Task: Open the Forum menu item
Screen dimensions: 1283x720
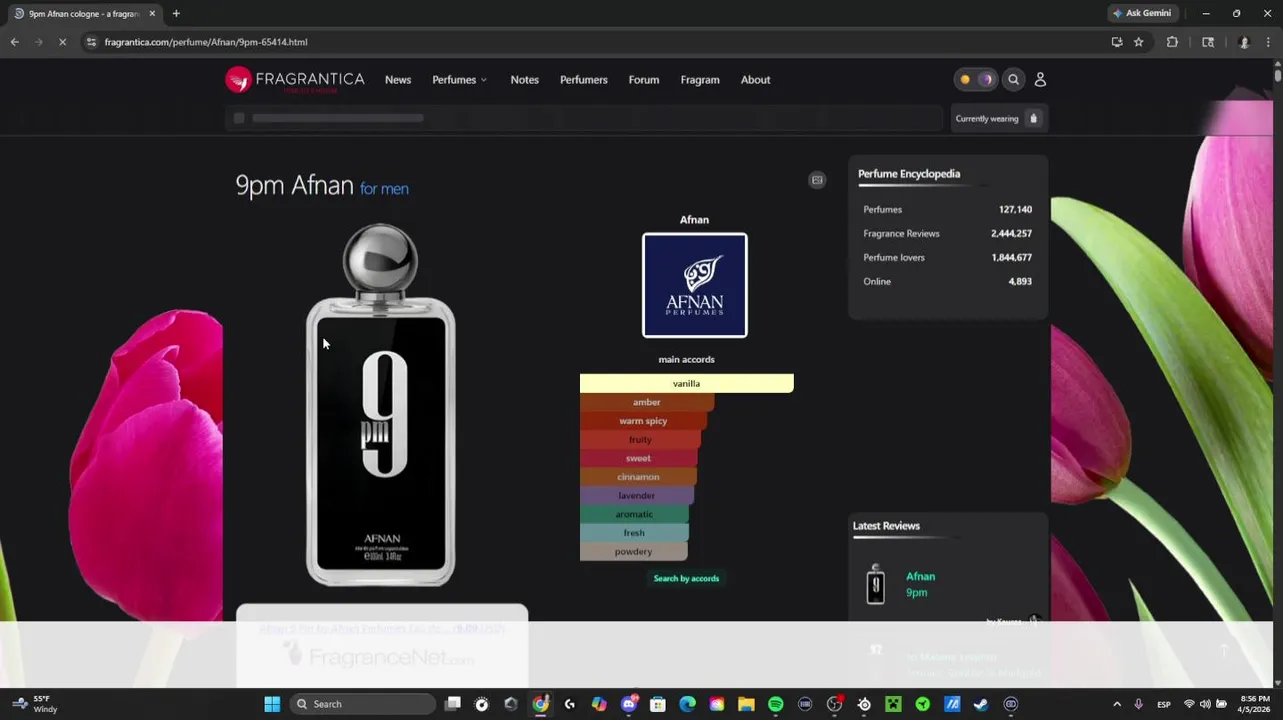Action: point(644,80)
